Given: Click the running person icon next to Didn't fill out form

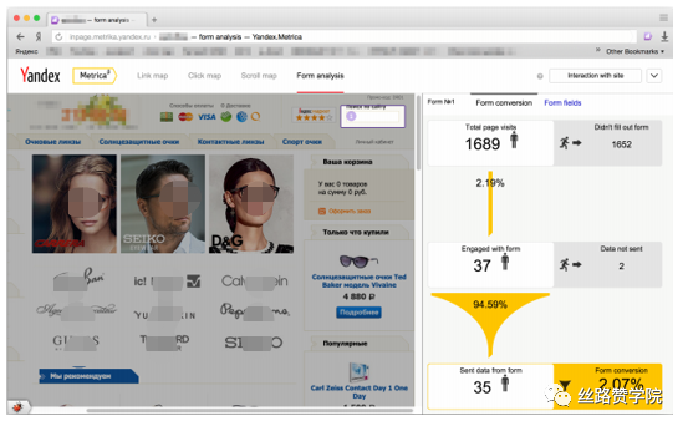Looking at the screenshot, I should click(566, 143).
